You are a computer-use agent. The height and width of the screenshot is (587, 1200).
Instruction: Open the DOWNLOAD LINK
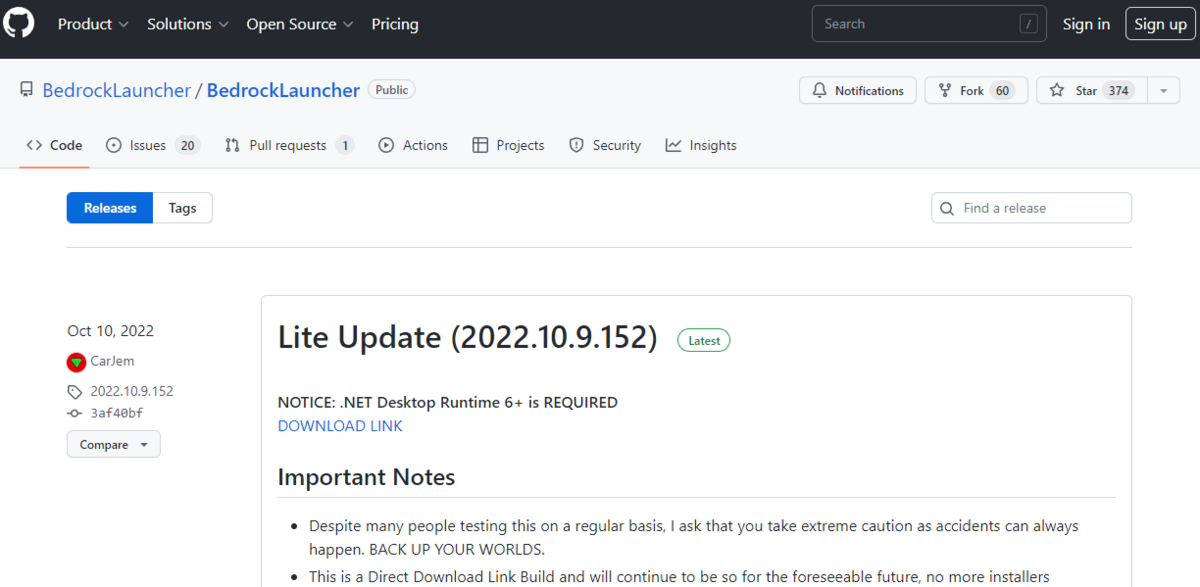[340, 426]
